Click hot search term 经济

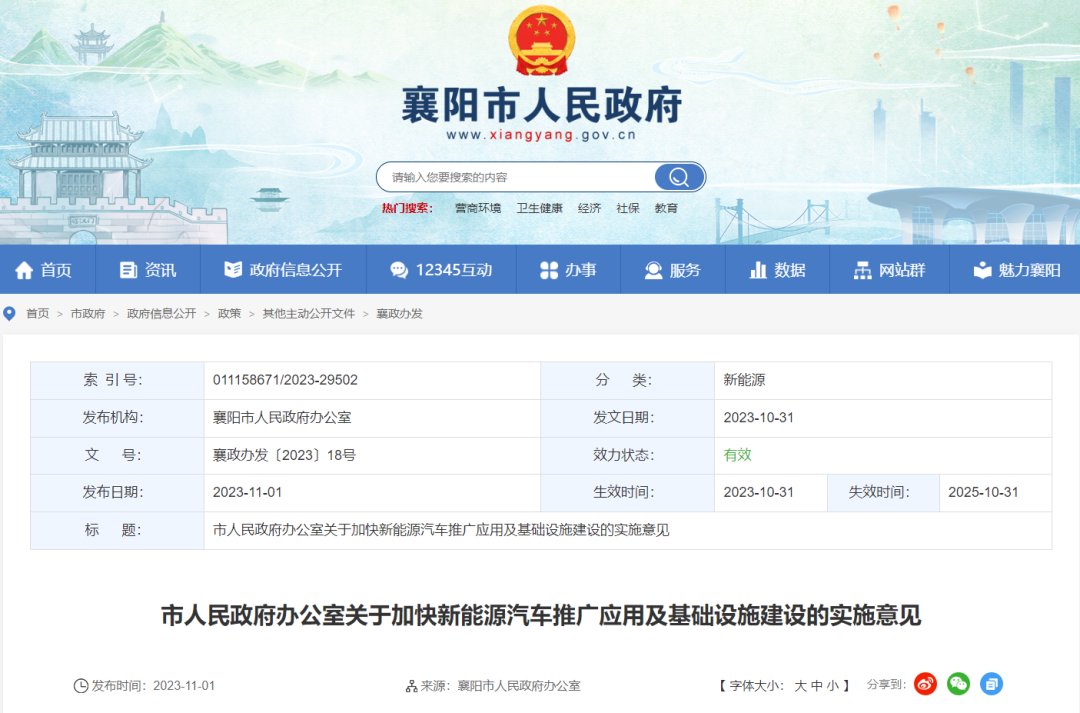click(589, 208)
